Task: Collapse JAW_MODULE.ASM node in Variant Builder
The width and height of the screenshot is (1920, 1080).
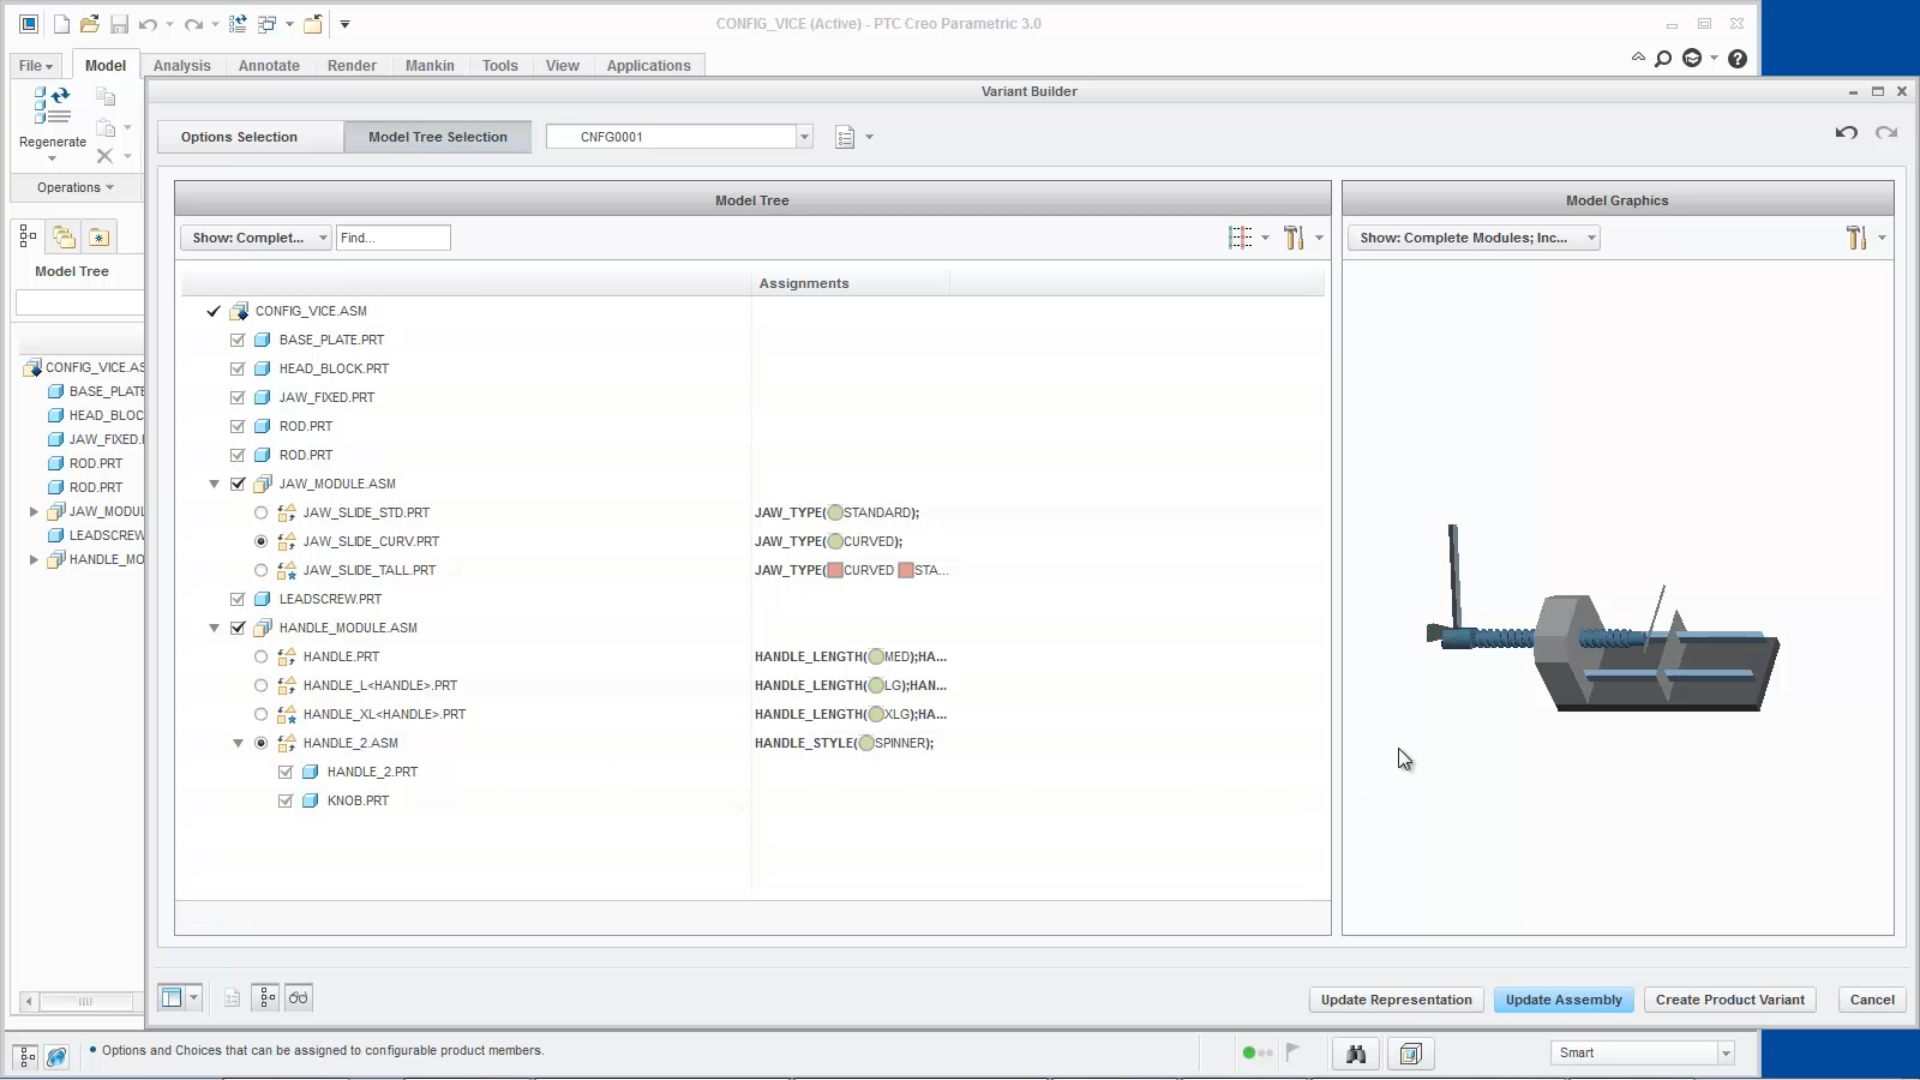Action: [x=214, y=484]
